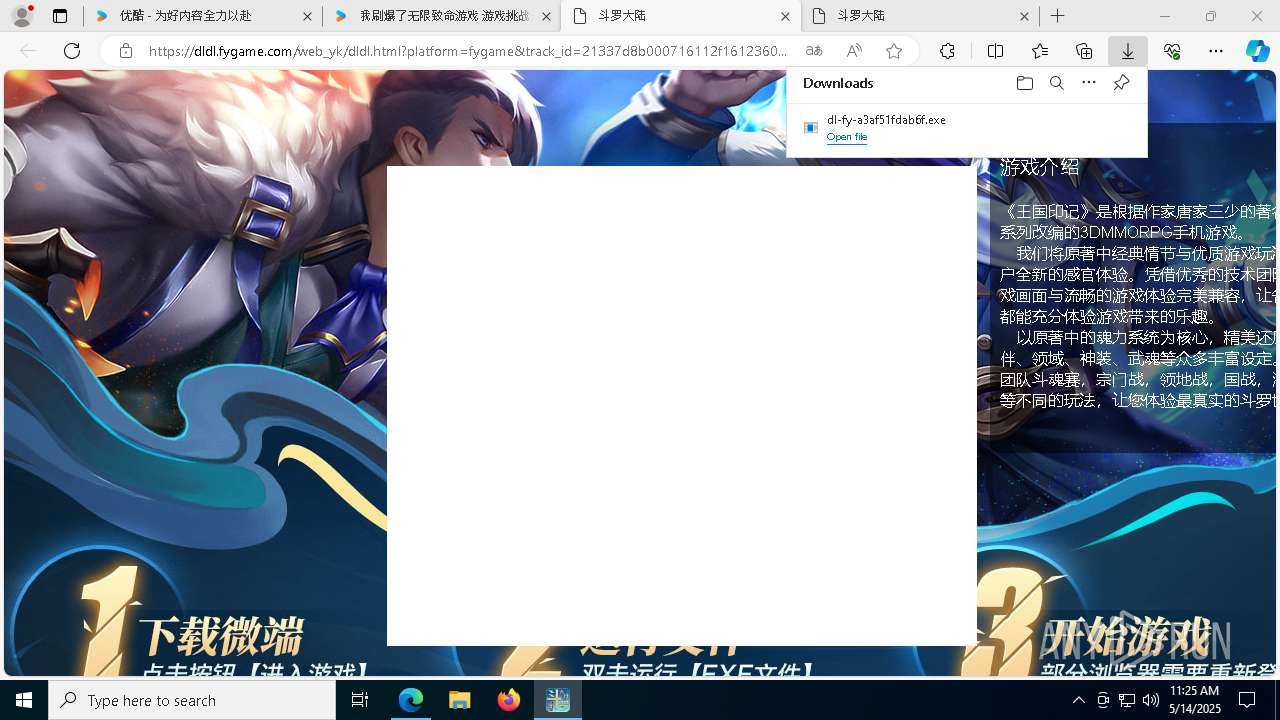Switch to the 优酷 tab
The height and width of the screenshot is (720, 1280).
point(202,16)
